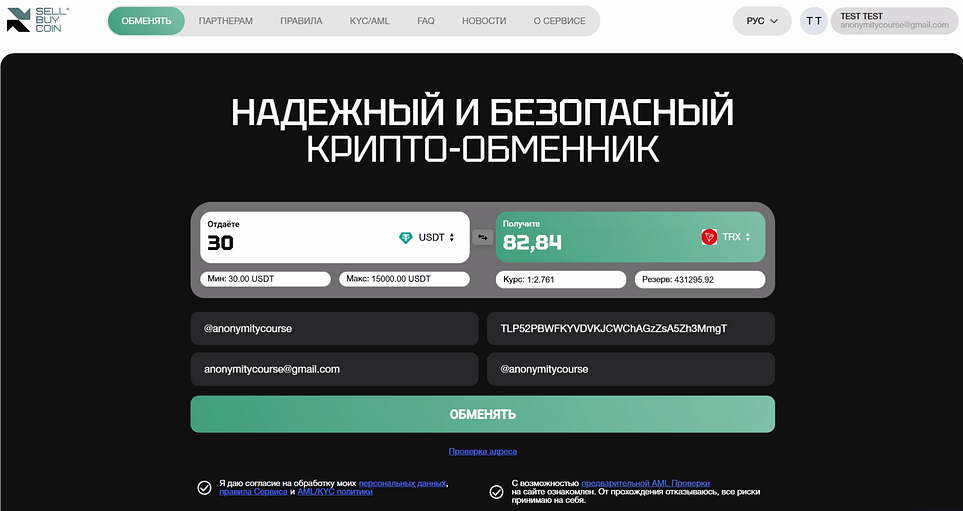Click the TT user avatar circle

(814, 21)
